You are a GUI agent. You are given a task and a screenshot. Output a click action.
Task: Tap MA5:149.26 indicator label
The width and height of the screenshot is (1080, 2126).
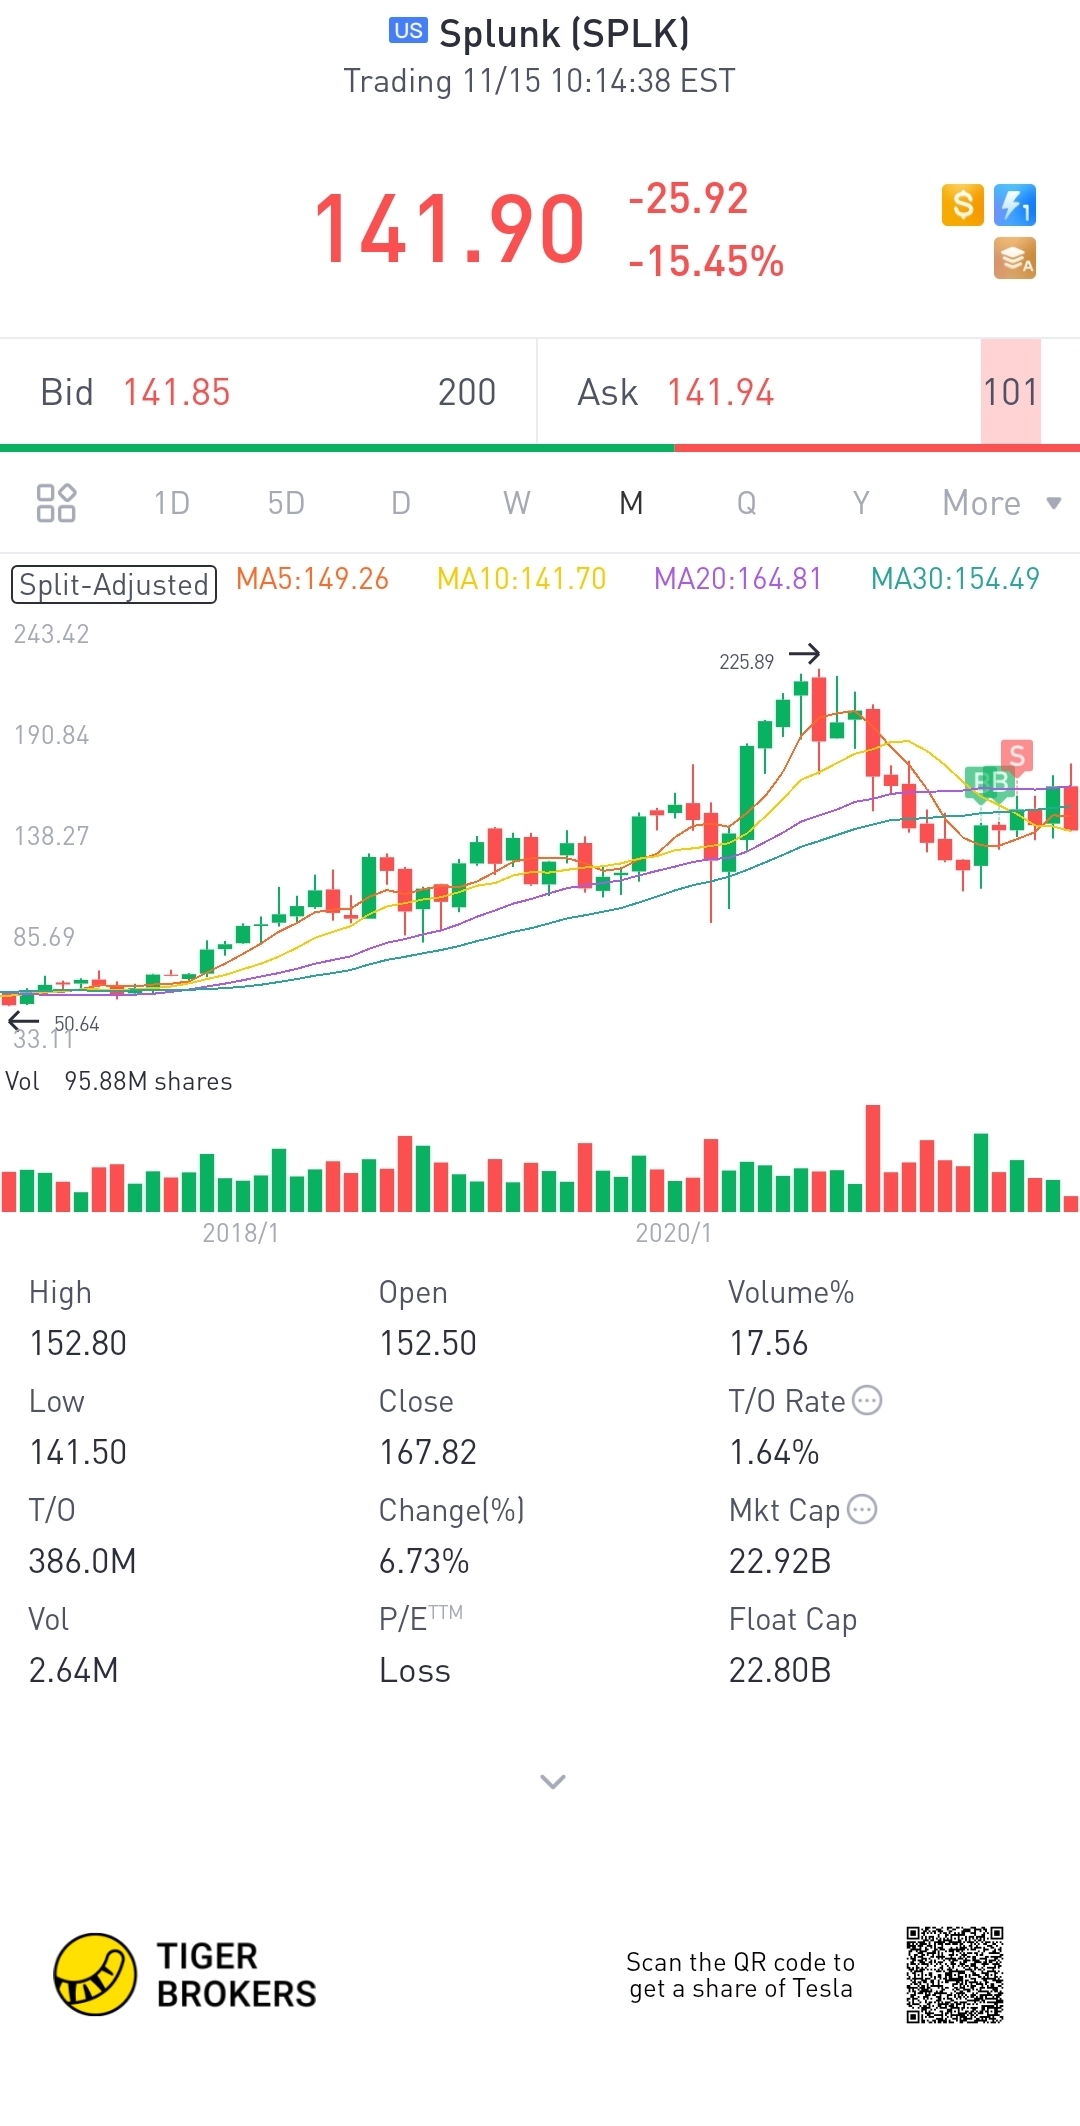tap(312, 578)
